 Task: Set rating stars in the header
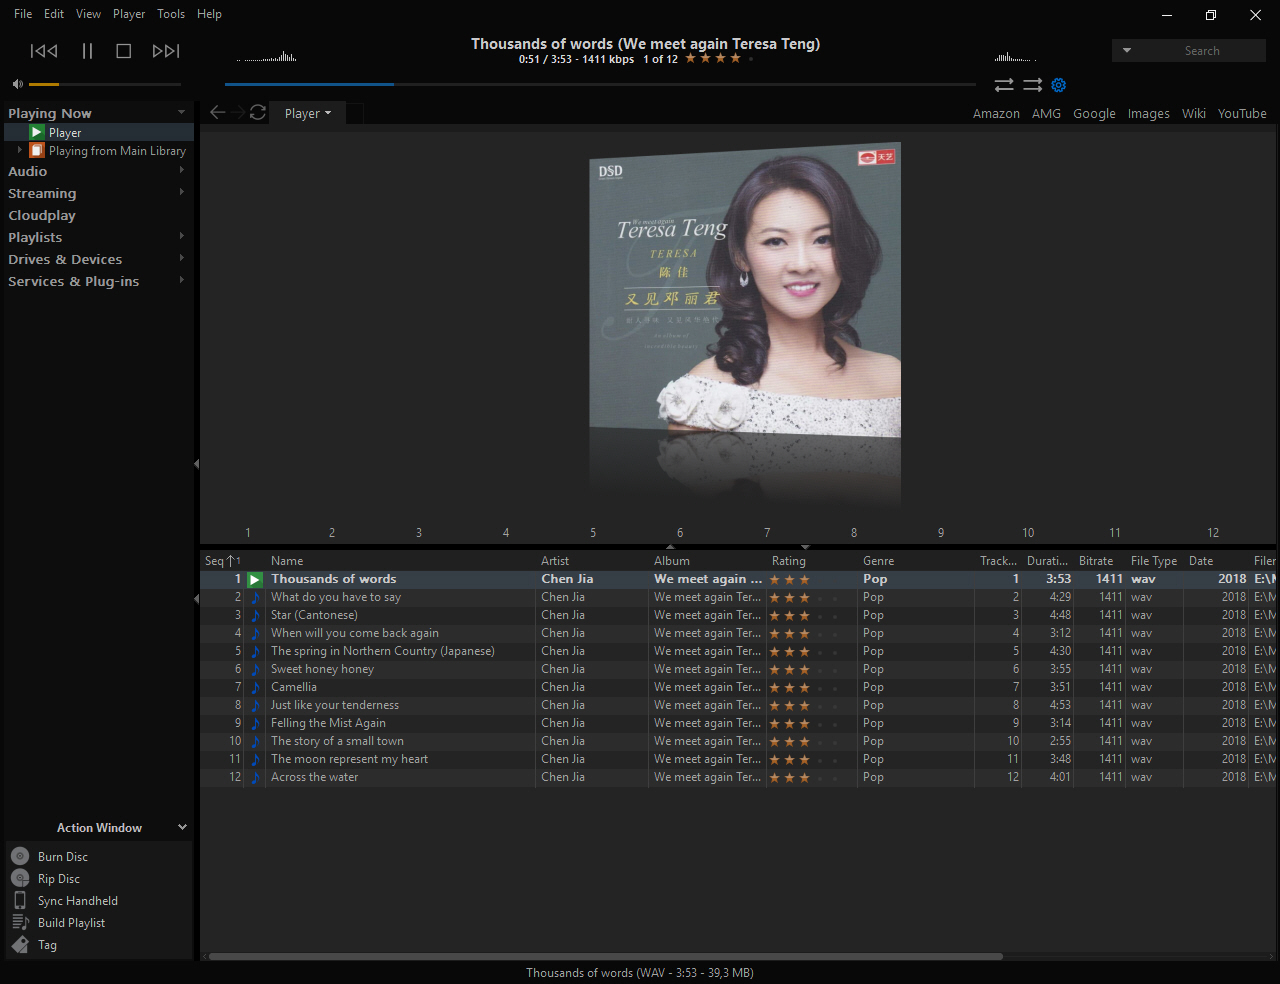coord(719,59)
